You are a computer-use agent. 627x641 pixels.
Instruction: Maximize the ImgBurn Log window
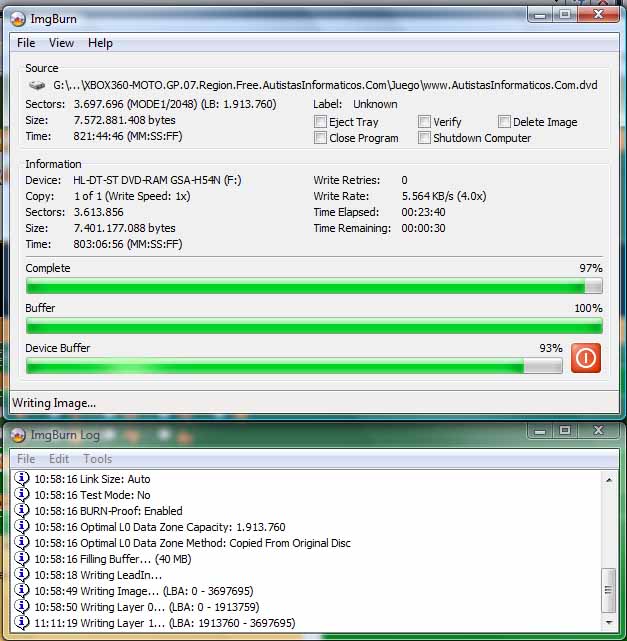tap(565, 431)
